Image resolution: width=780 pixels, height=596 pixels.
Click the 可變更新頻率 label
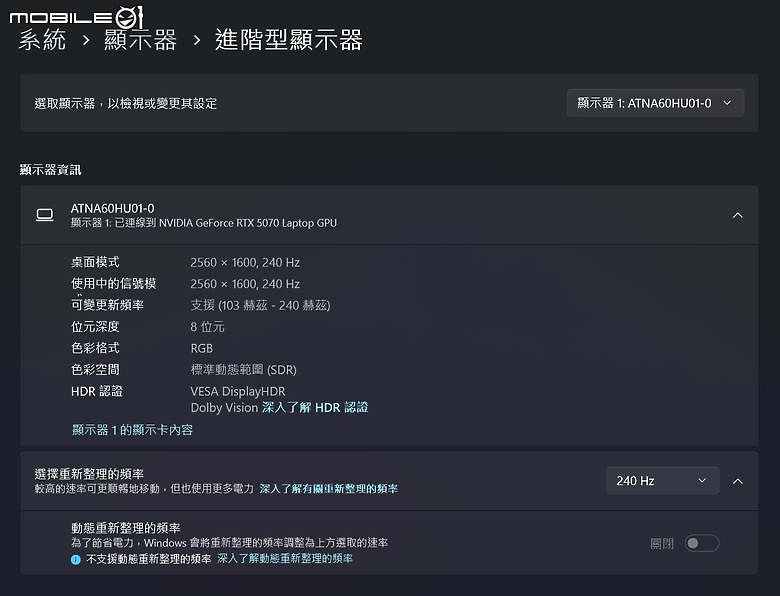(107, 305)
